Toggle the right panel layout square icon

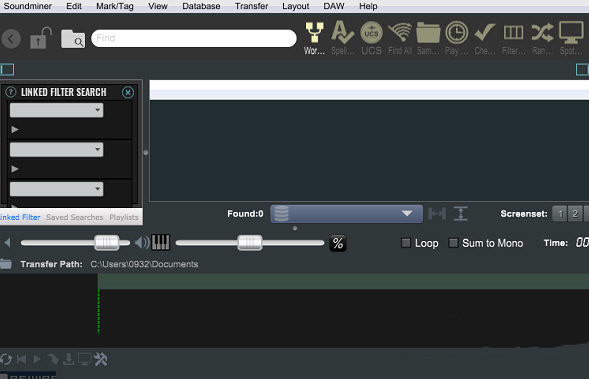point(582,69)
